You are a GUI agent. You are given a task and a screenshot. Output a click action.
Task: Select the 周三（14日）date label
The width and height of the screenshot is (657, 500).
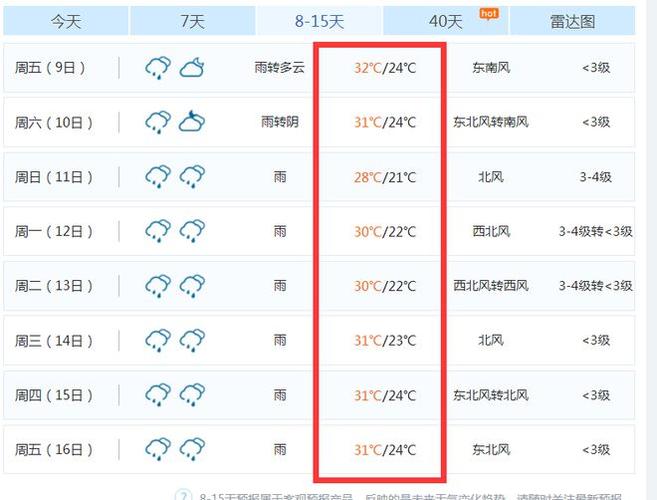54,341
